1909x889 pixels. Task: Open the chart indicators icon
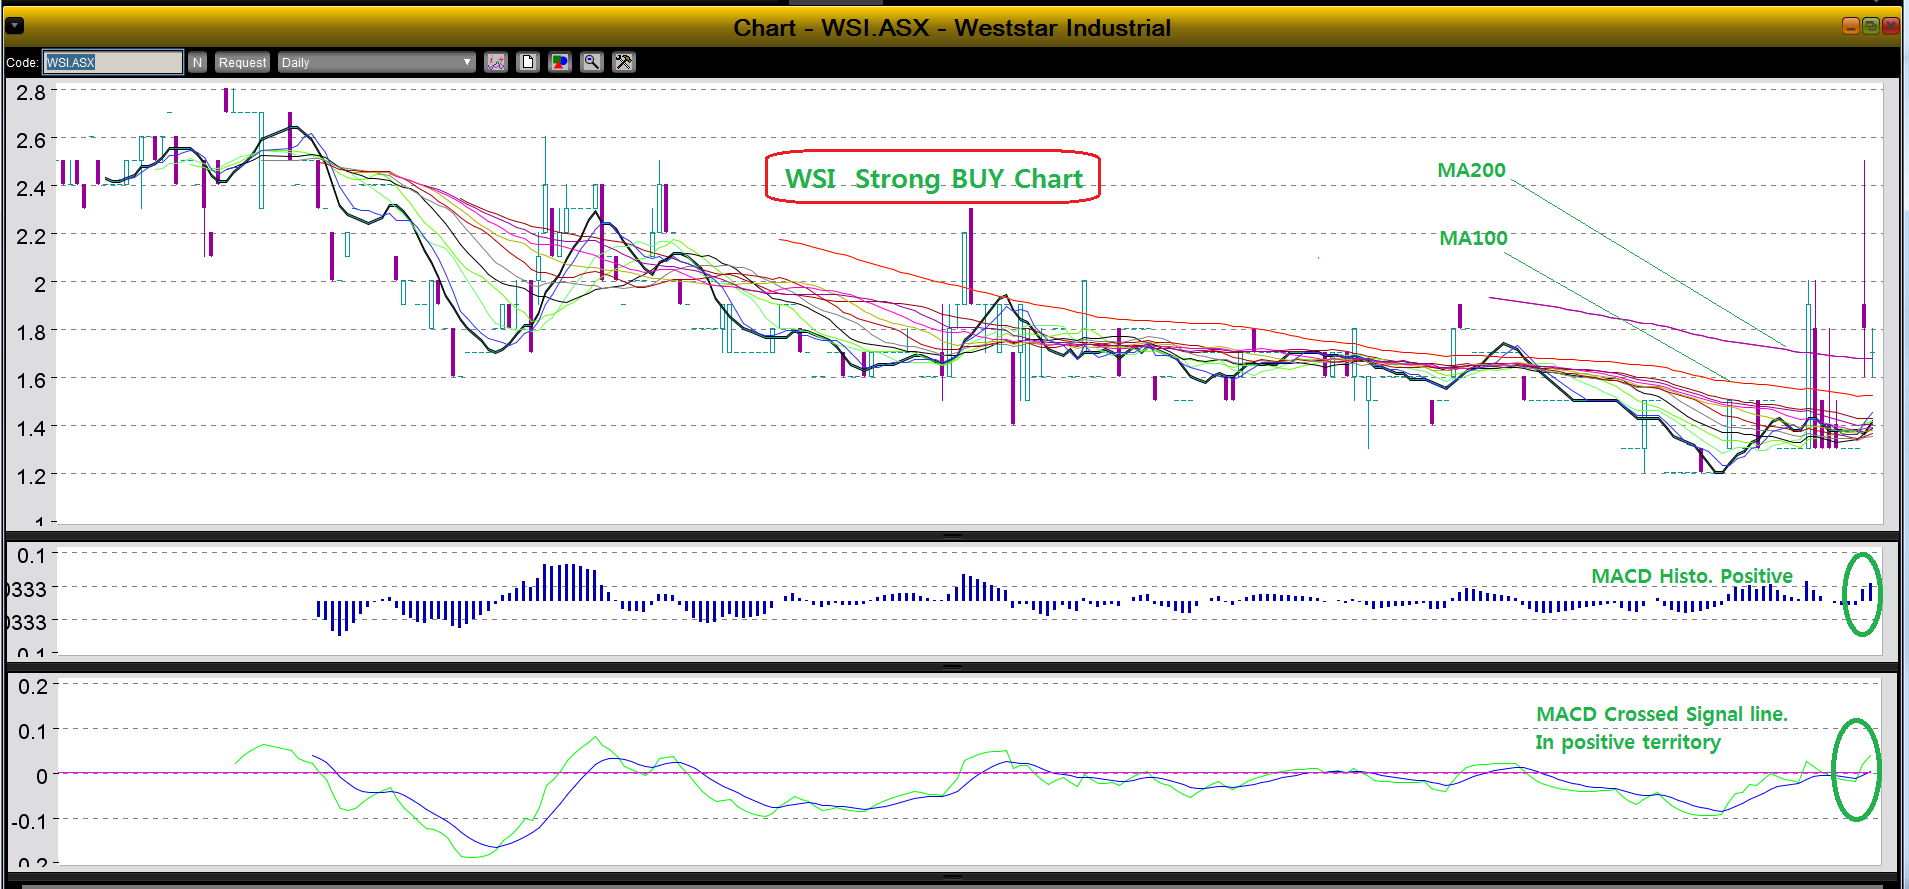coord(496,62)
